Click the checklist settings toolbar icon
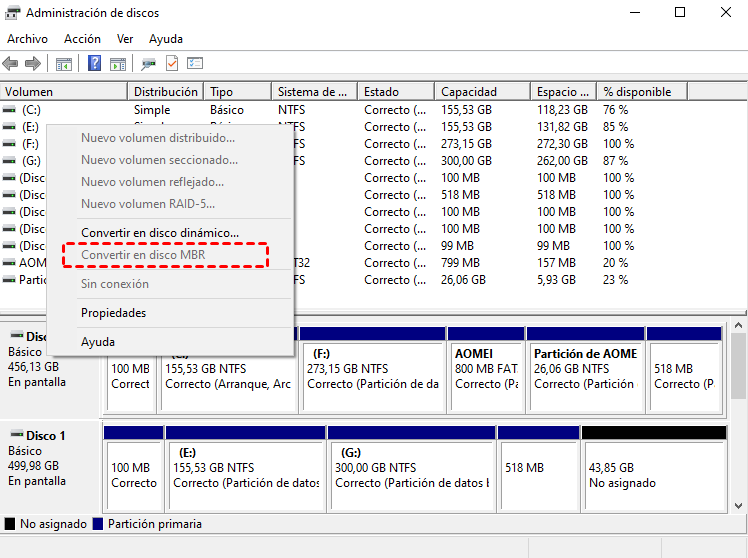 point(194,64)
